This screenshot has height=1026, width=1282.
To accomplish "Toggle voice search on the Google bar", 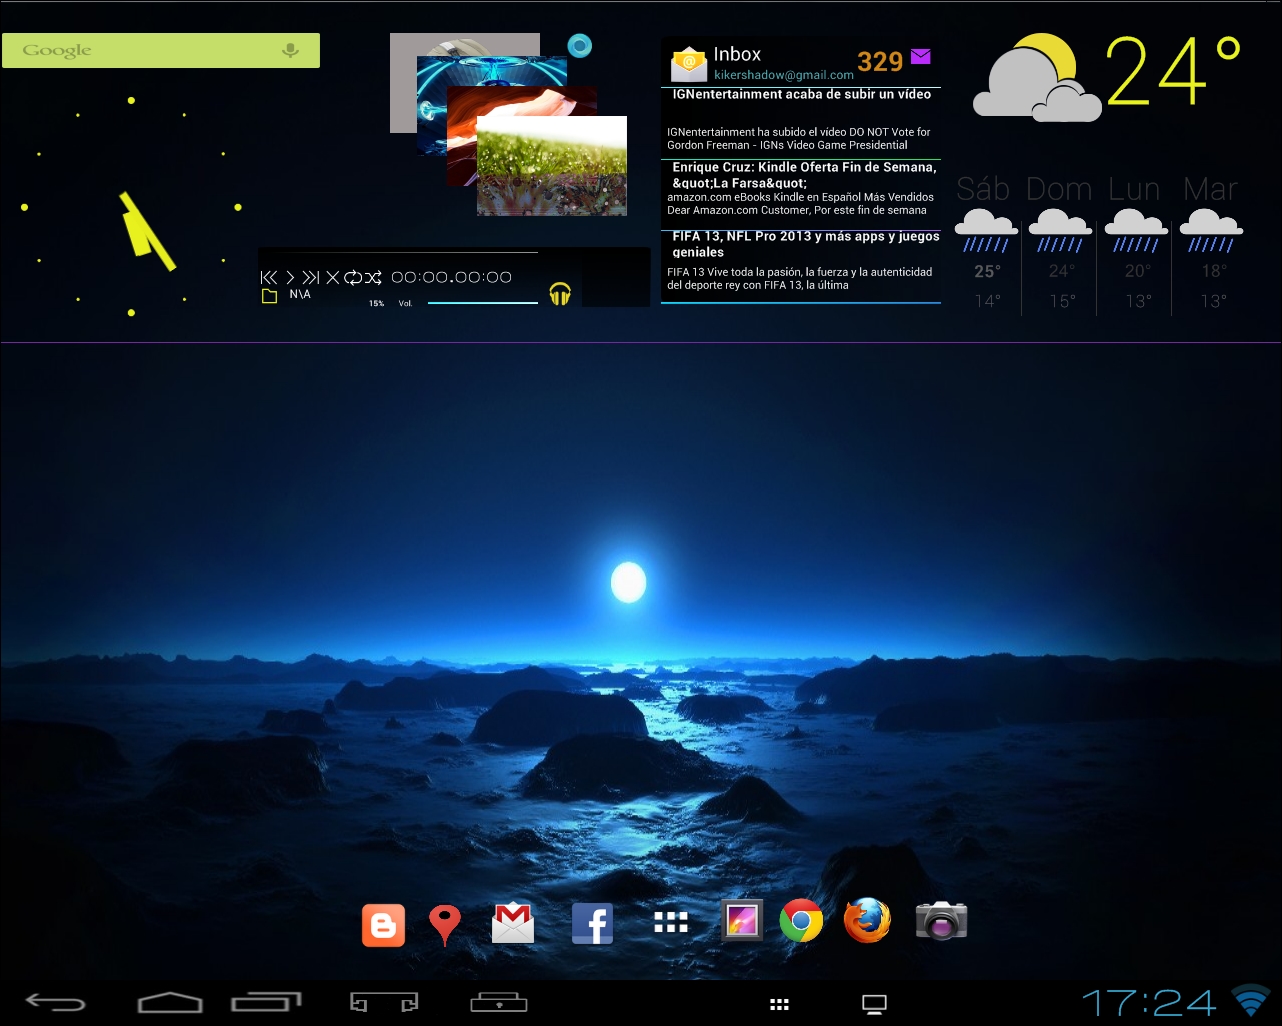I will (x=290, y=49).
